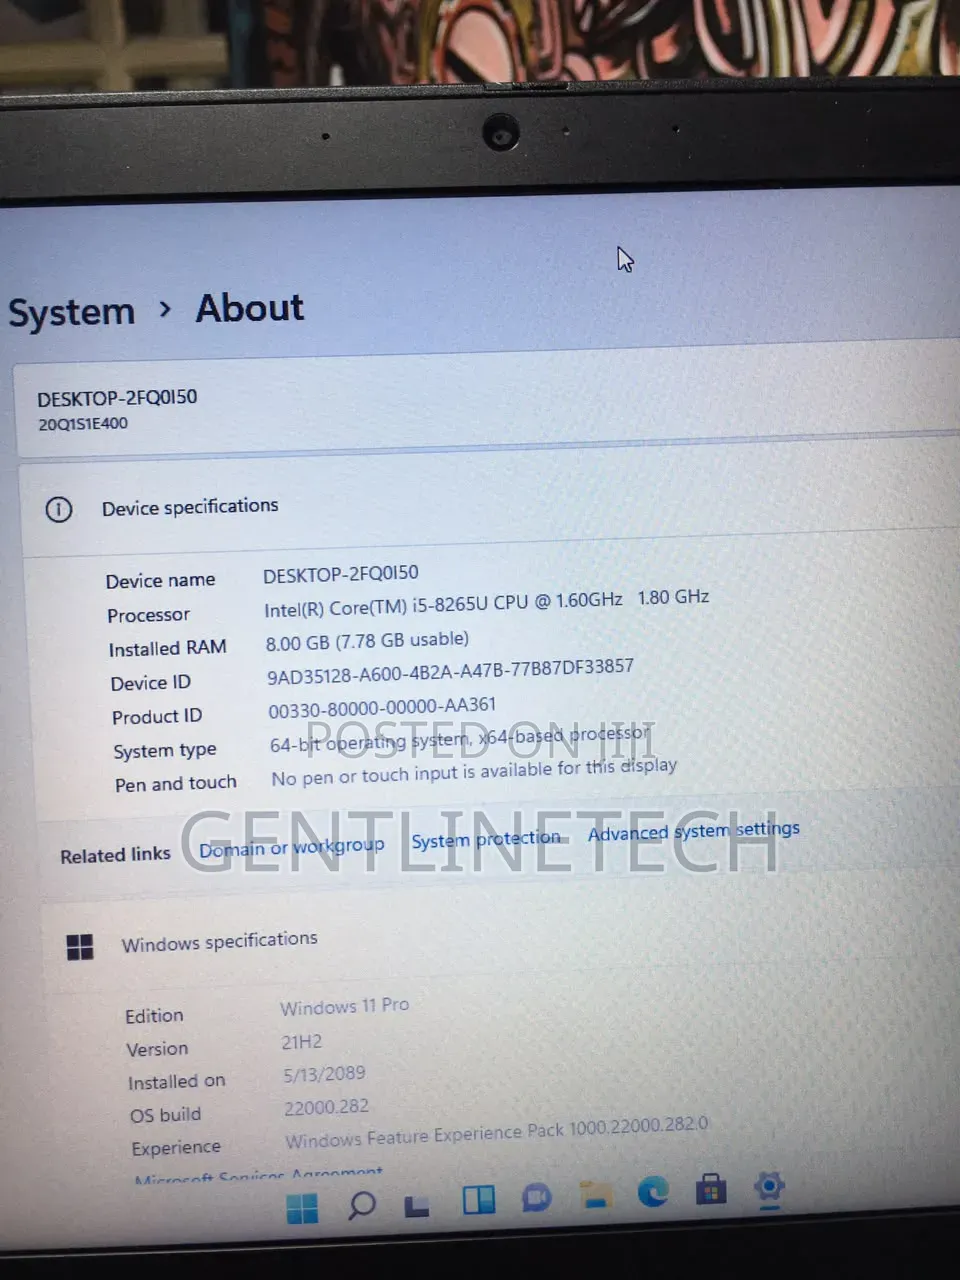The height and width of the screenshot is (1280, 960).
Task: Click the Device name label
Action: [160, 581]
